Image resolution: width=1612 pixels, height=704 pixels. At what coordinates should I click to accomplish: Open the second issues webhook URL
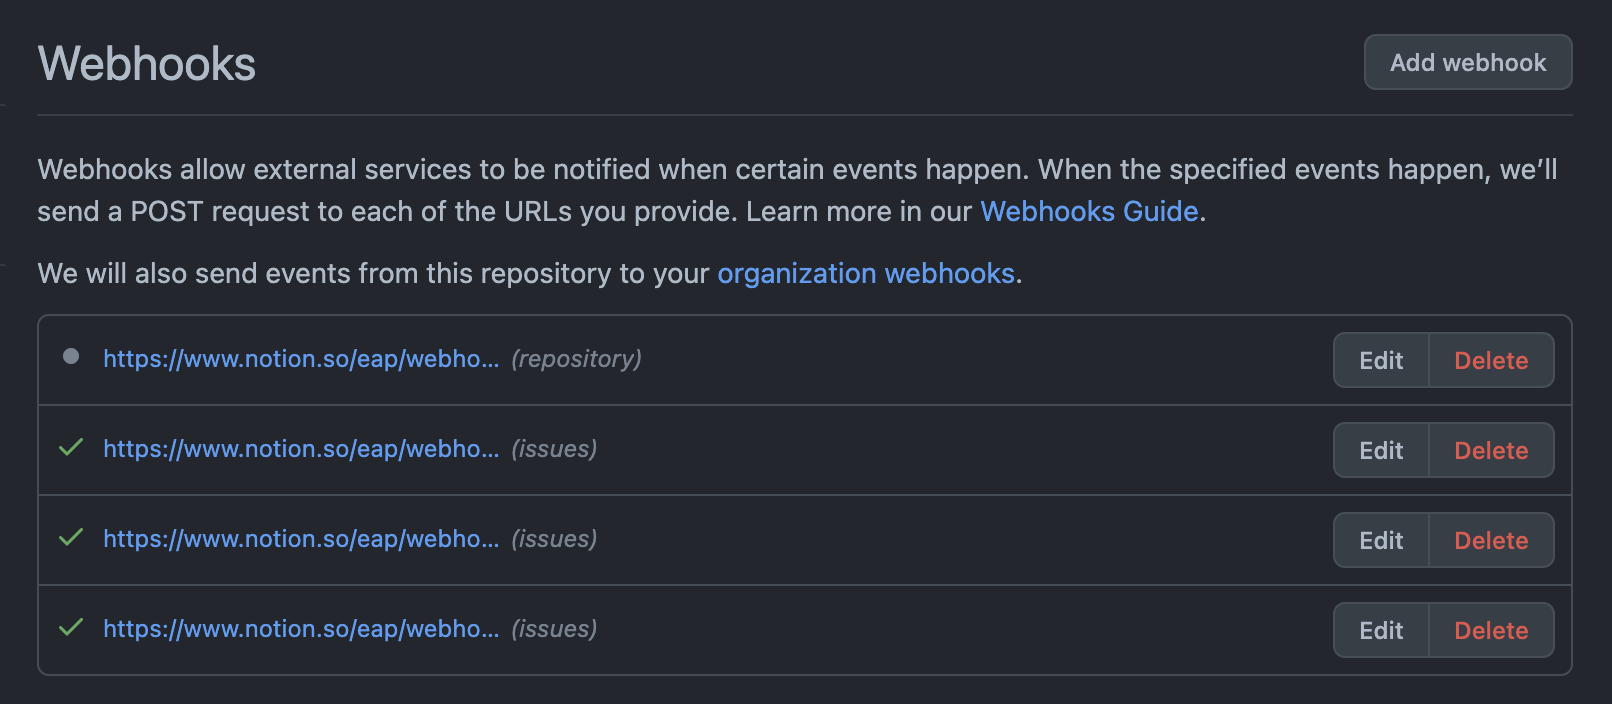(x=301, y=539)
